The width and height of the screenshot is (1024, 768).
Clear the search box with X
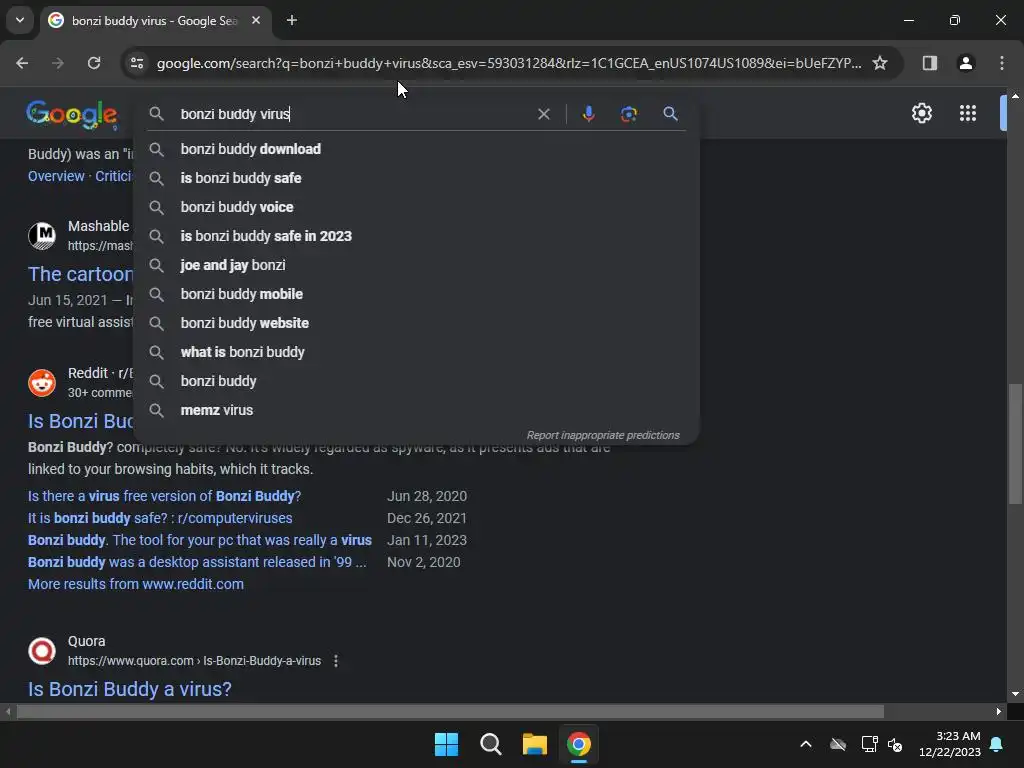(x=543, y=114)
